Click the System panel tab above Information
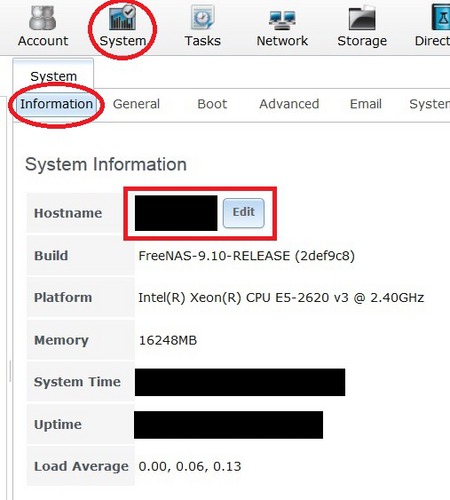 coord(53,76)
